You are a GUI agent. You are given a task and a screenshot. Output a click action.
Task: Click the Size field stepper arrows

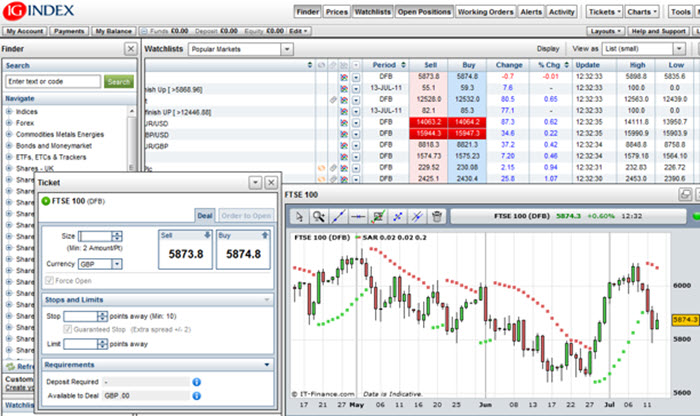(x=117, y=236)
